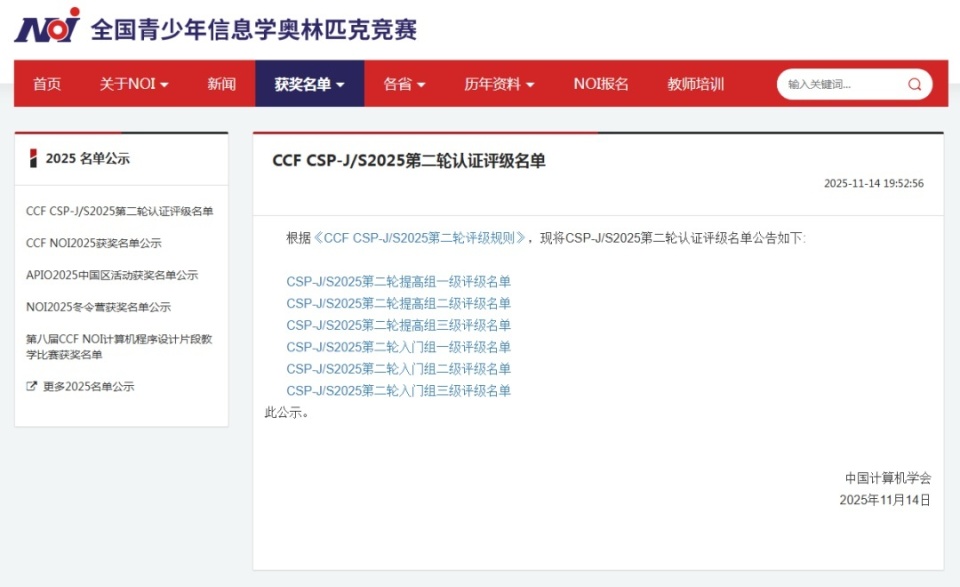Open 提高组一级评级名单 link
This screenshot has width=960, height=587.
click(x=399, y=282)
